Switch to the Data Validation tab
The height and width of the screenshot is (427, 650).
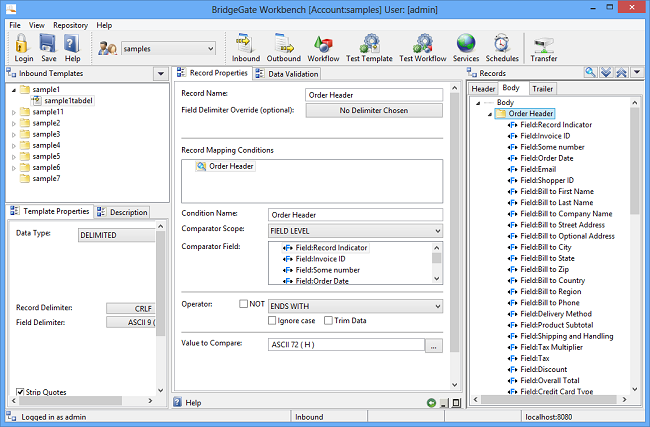287,74
